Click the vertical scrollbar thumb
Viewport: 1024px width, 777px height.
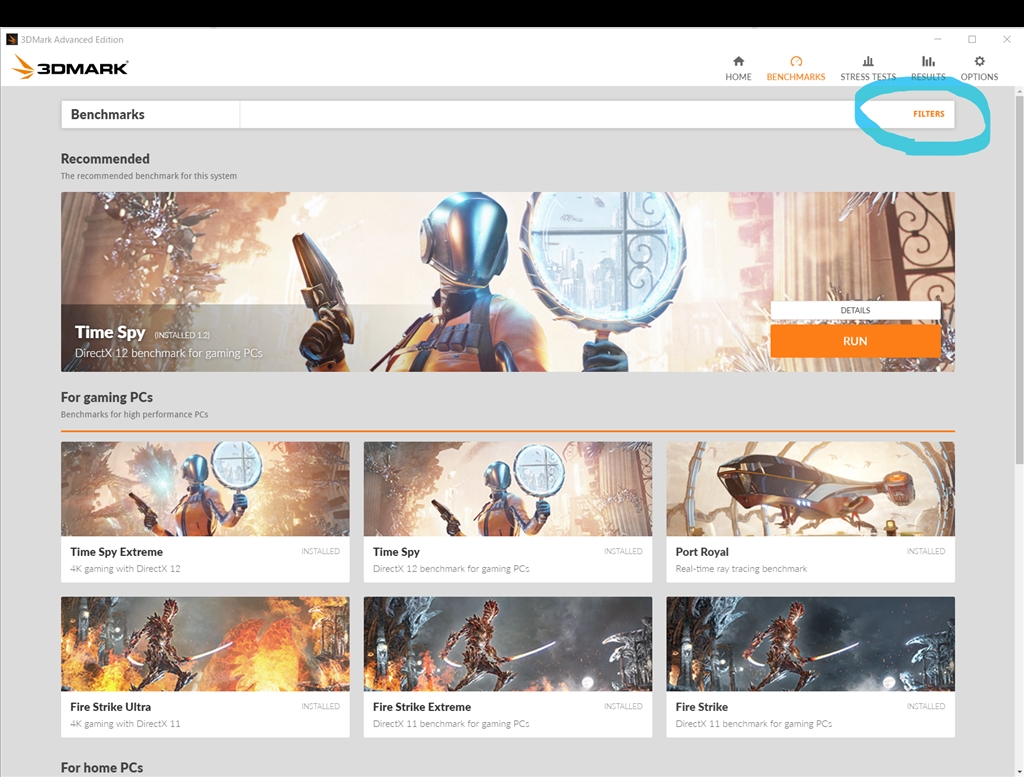(x=1019, y=279)
